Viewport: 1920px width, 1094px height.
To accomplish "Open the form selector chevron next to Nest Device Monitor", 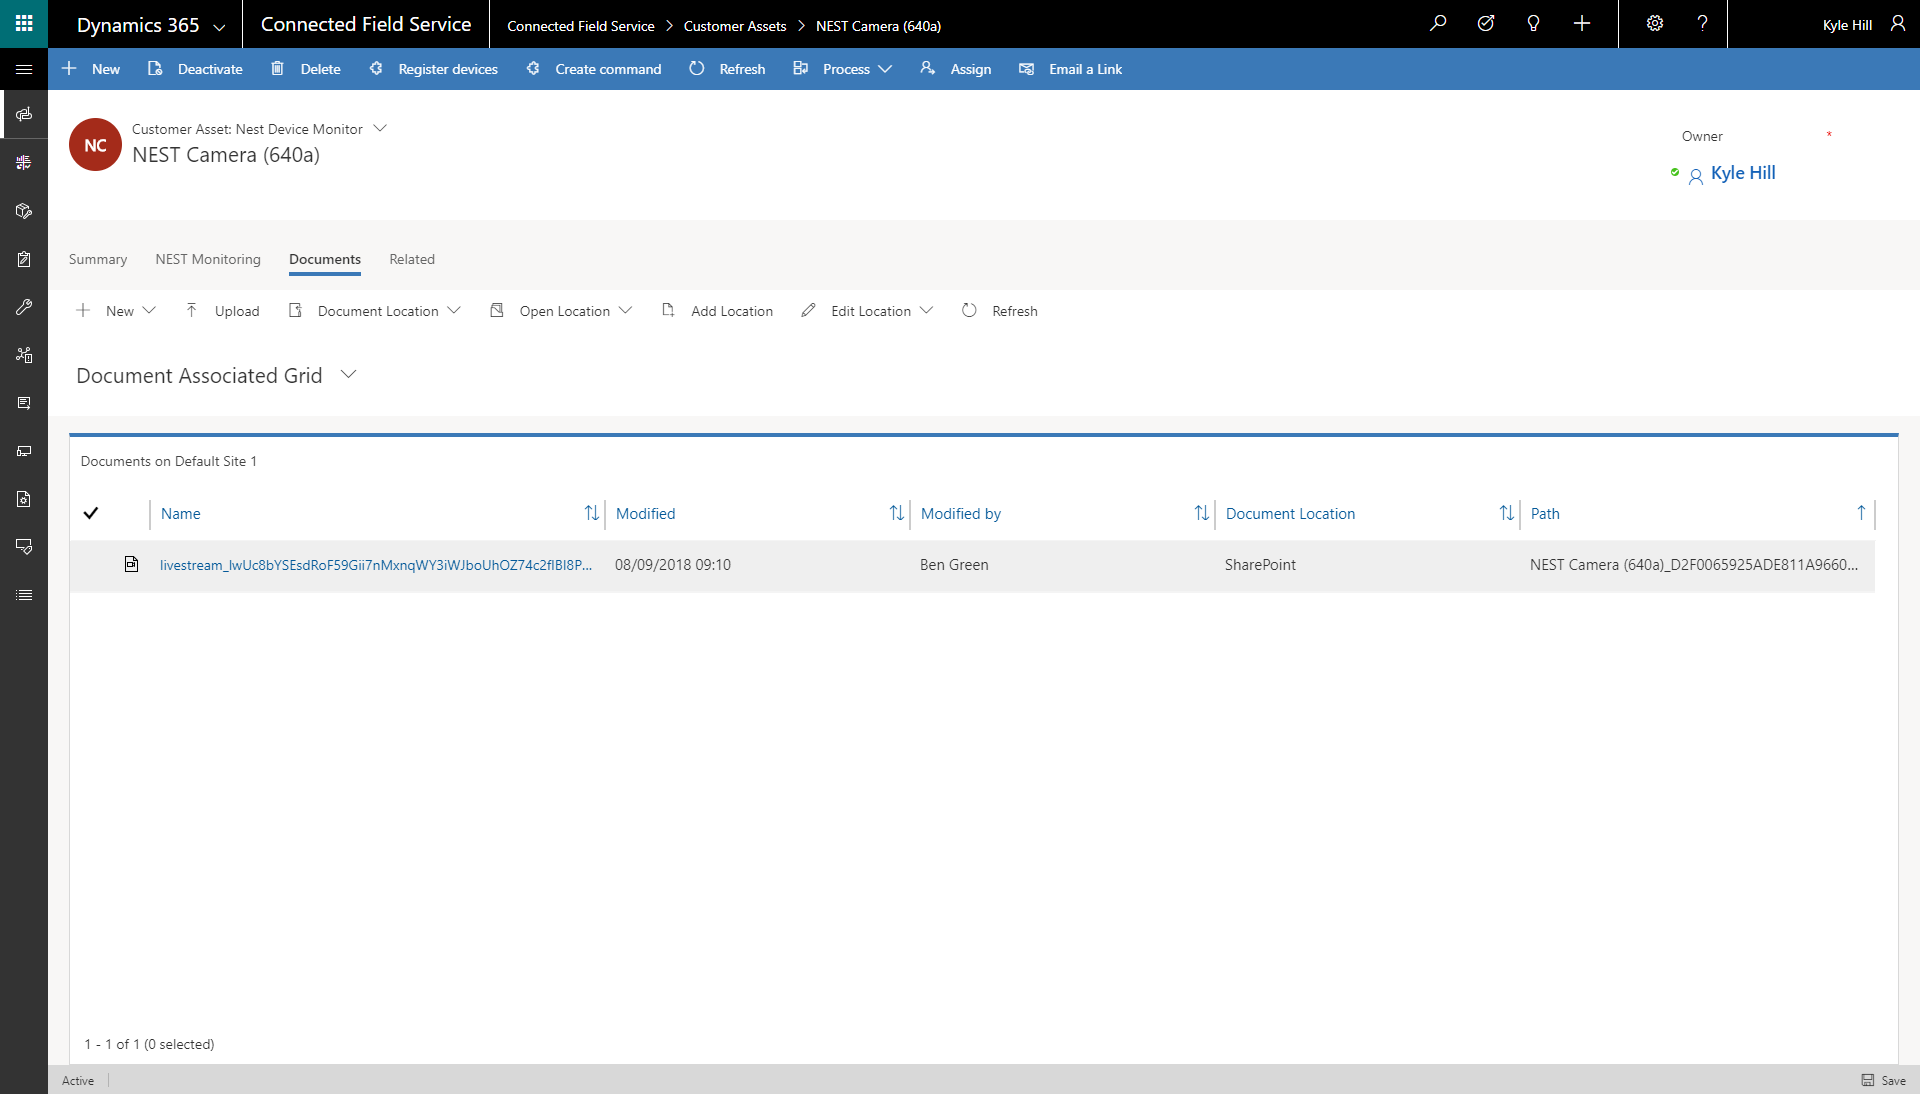I will click(380, 129).
